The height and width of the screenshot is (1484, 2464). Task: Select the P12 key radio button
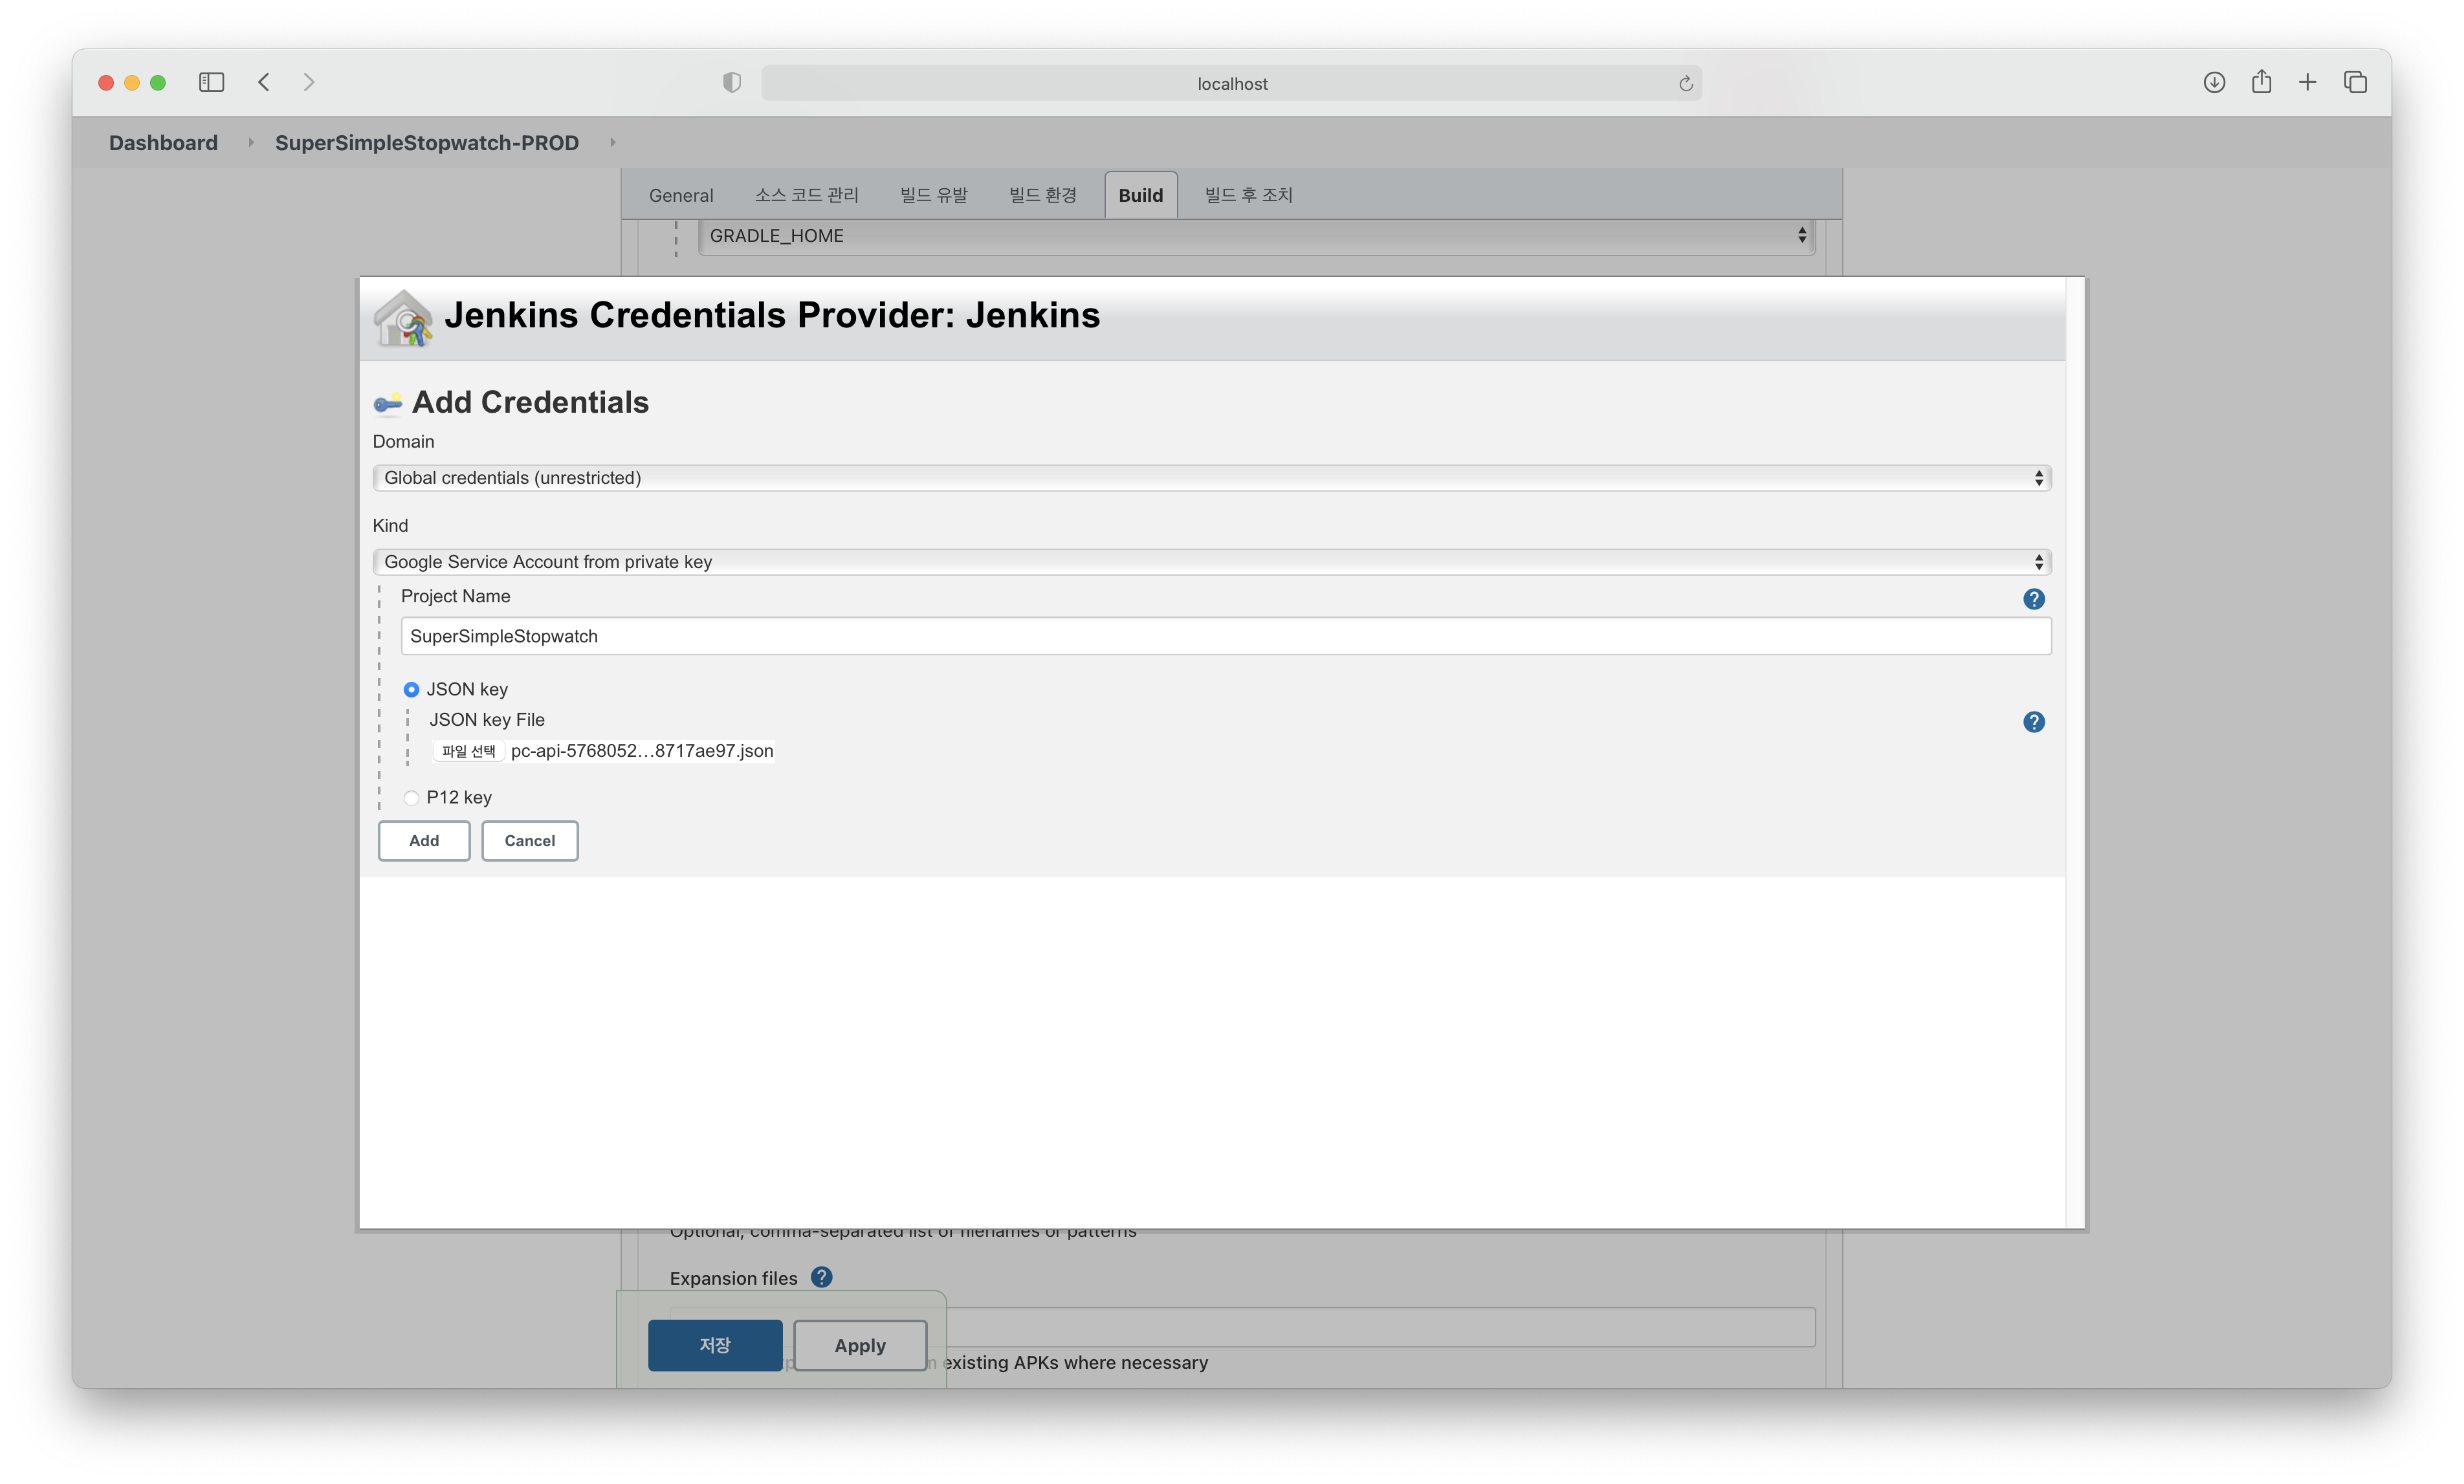click(x=411, y=798)
